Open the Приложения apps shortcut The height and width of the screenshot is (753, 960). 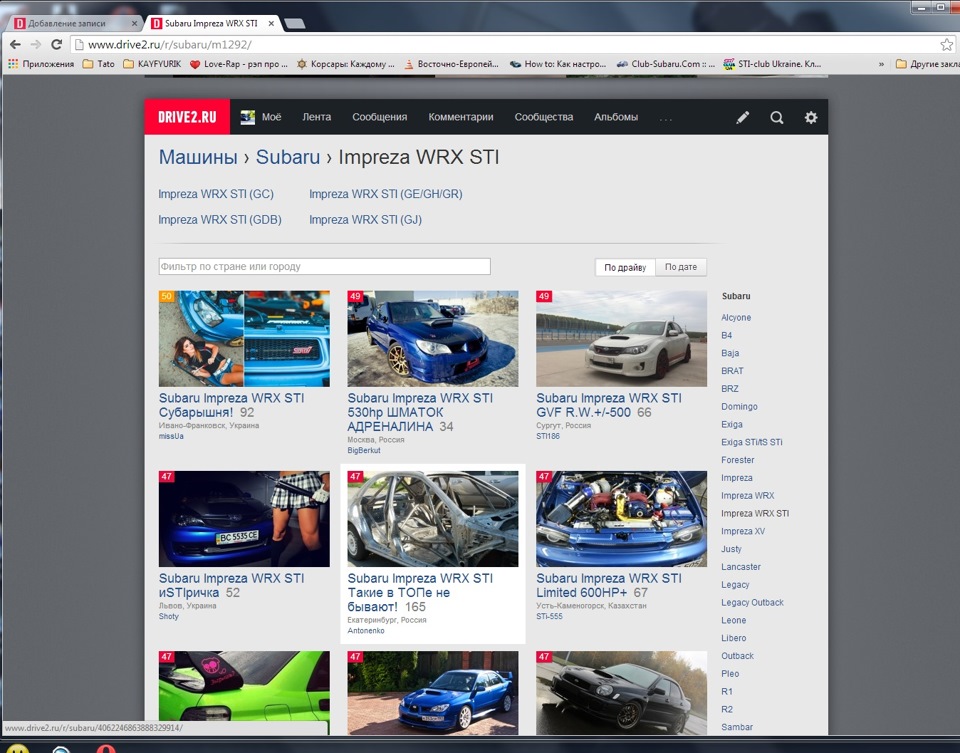(x=41, y=64)
